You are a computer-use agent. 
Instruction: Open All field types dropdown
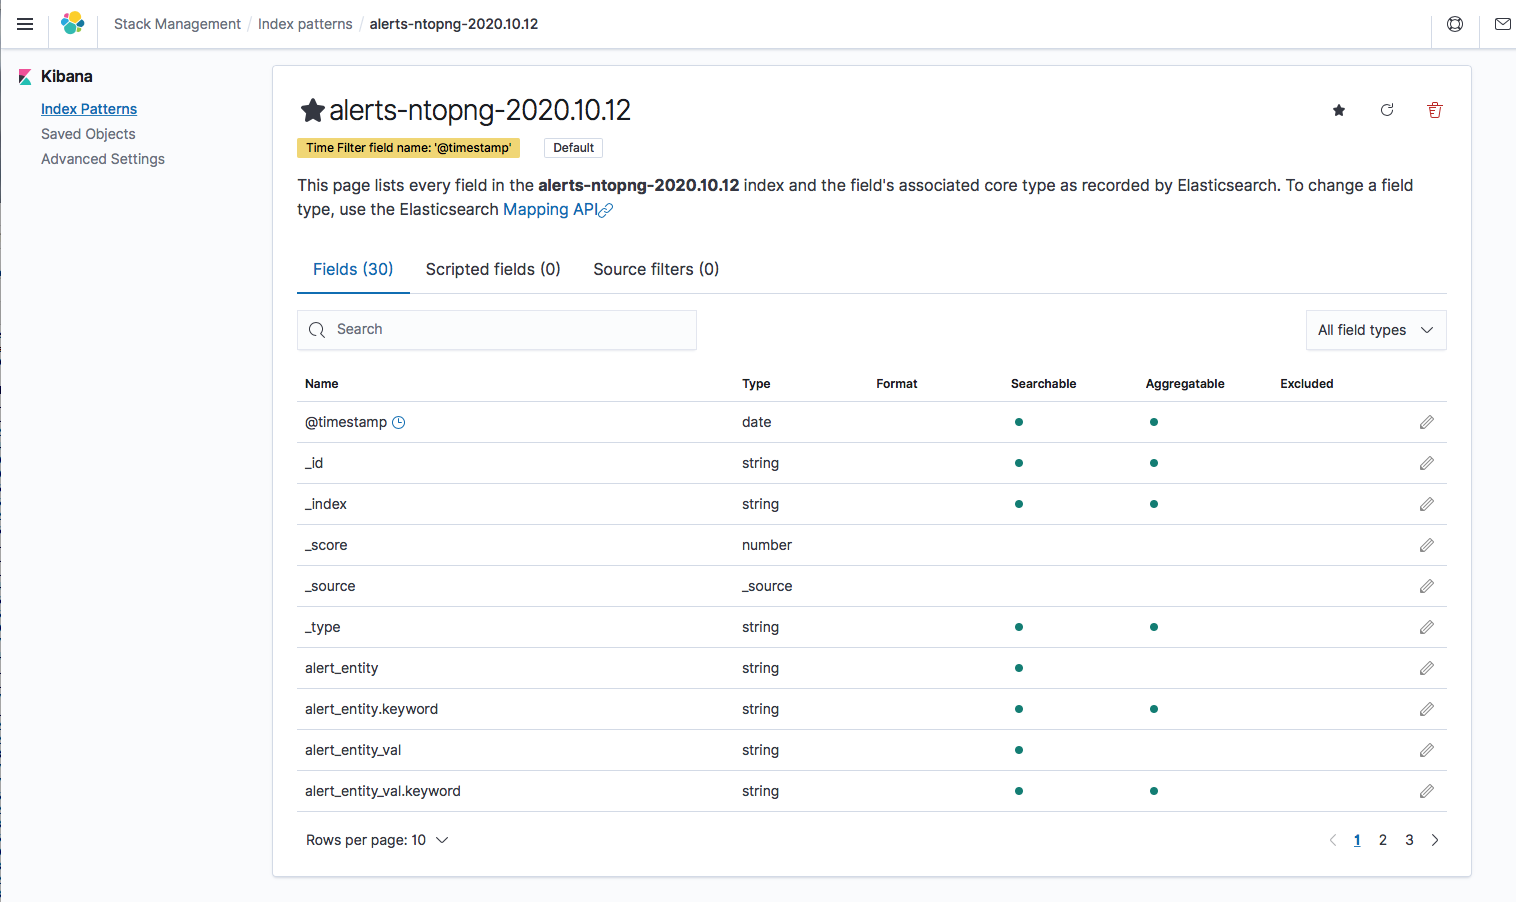[1376, 330]
